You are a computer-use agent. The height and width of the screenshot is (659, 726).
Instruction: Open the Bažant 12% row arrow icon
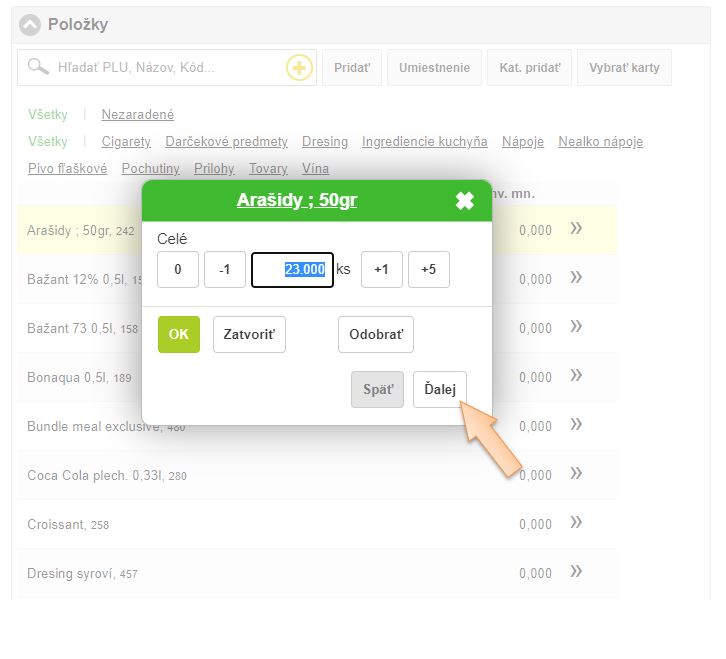[x=576, y=278]
